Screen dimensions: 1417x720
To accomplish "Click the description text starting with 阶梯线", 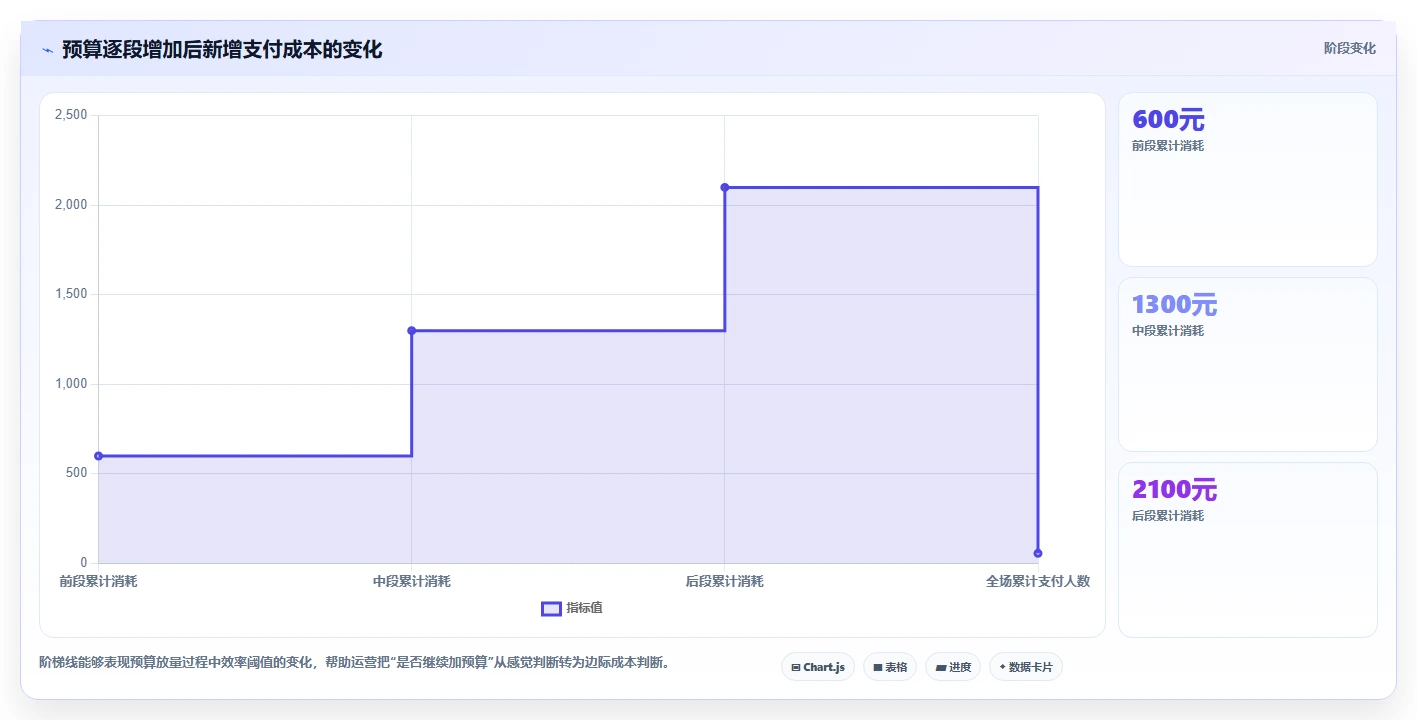I will (354, 662).
